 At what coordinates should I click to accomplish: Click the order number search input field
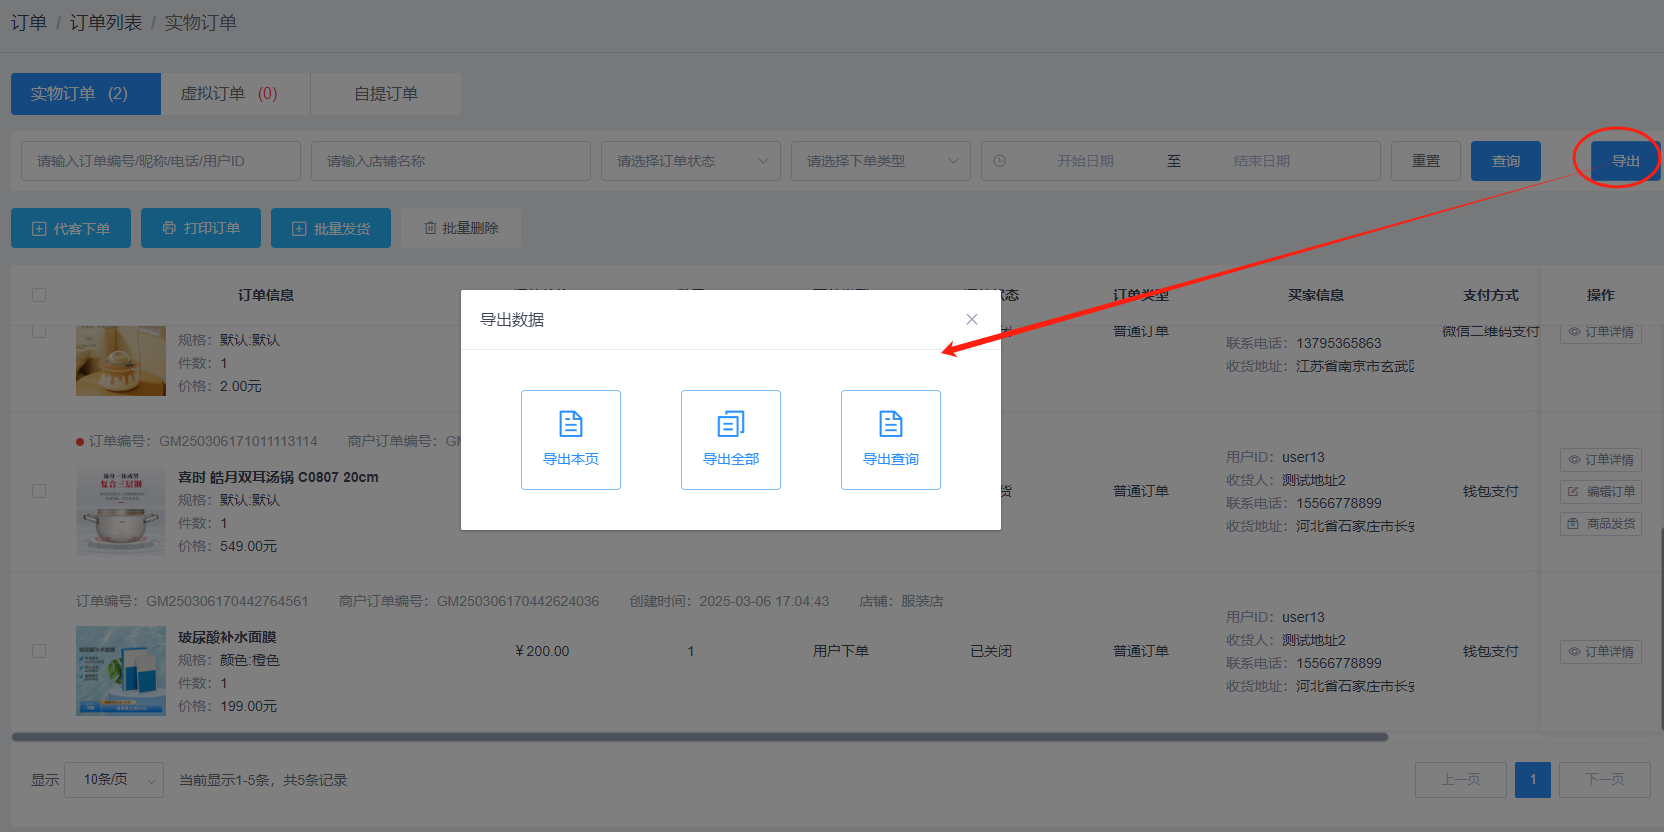160,161
